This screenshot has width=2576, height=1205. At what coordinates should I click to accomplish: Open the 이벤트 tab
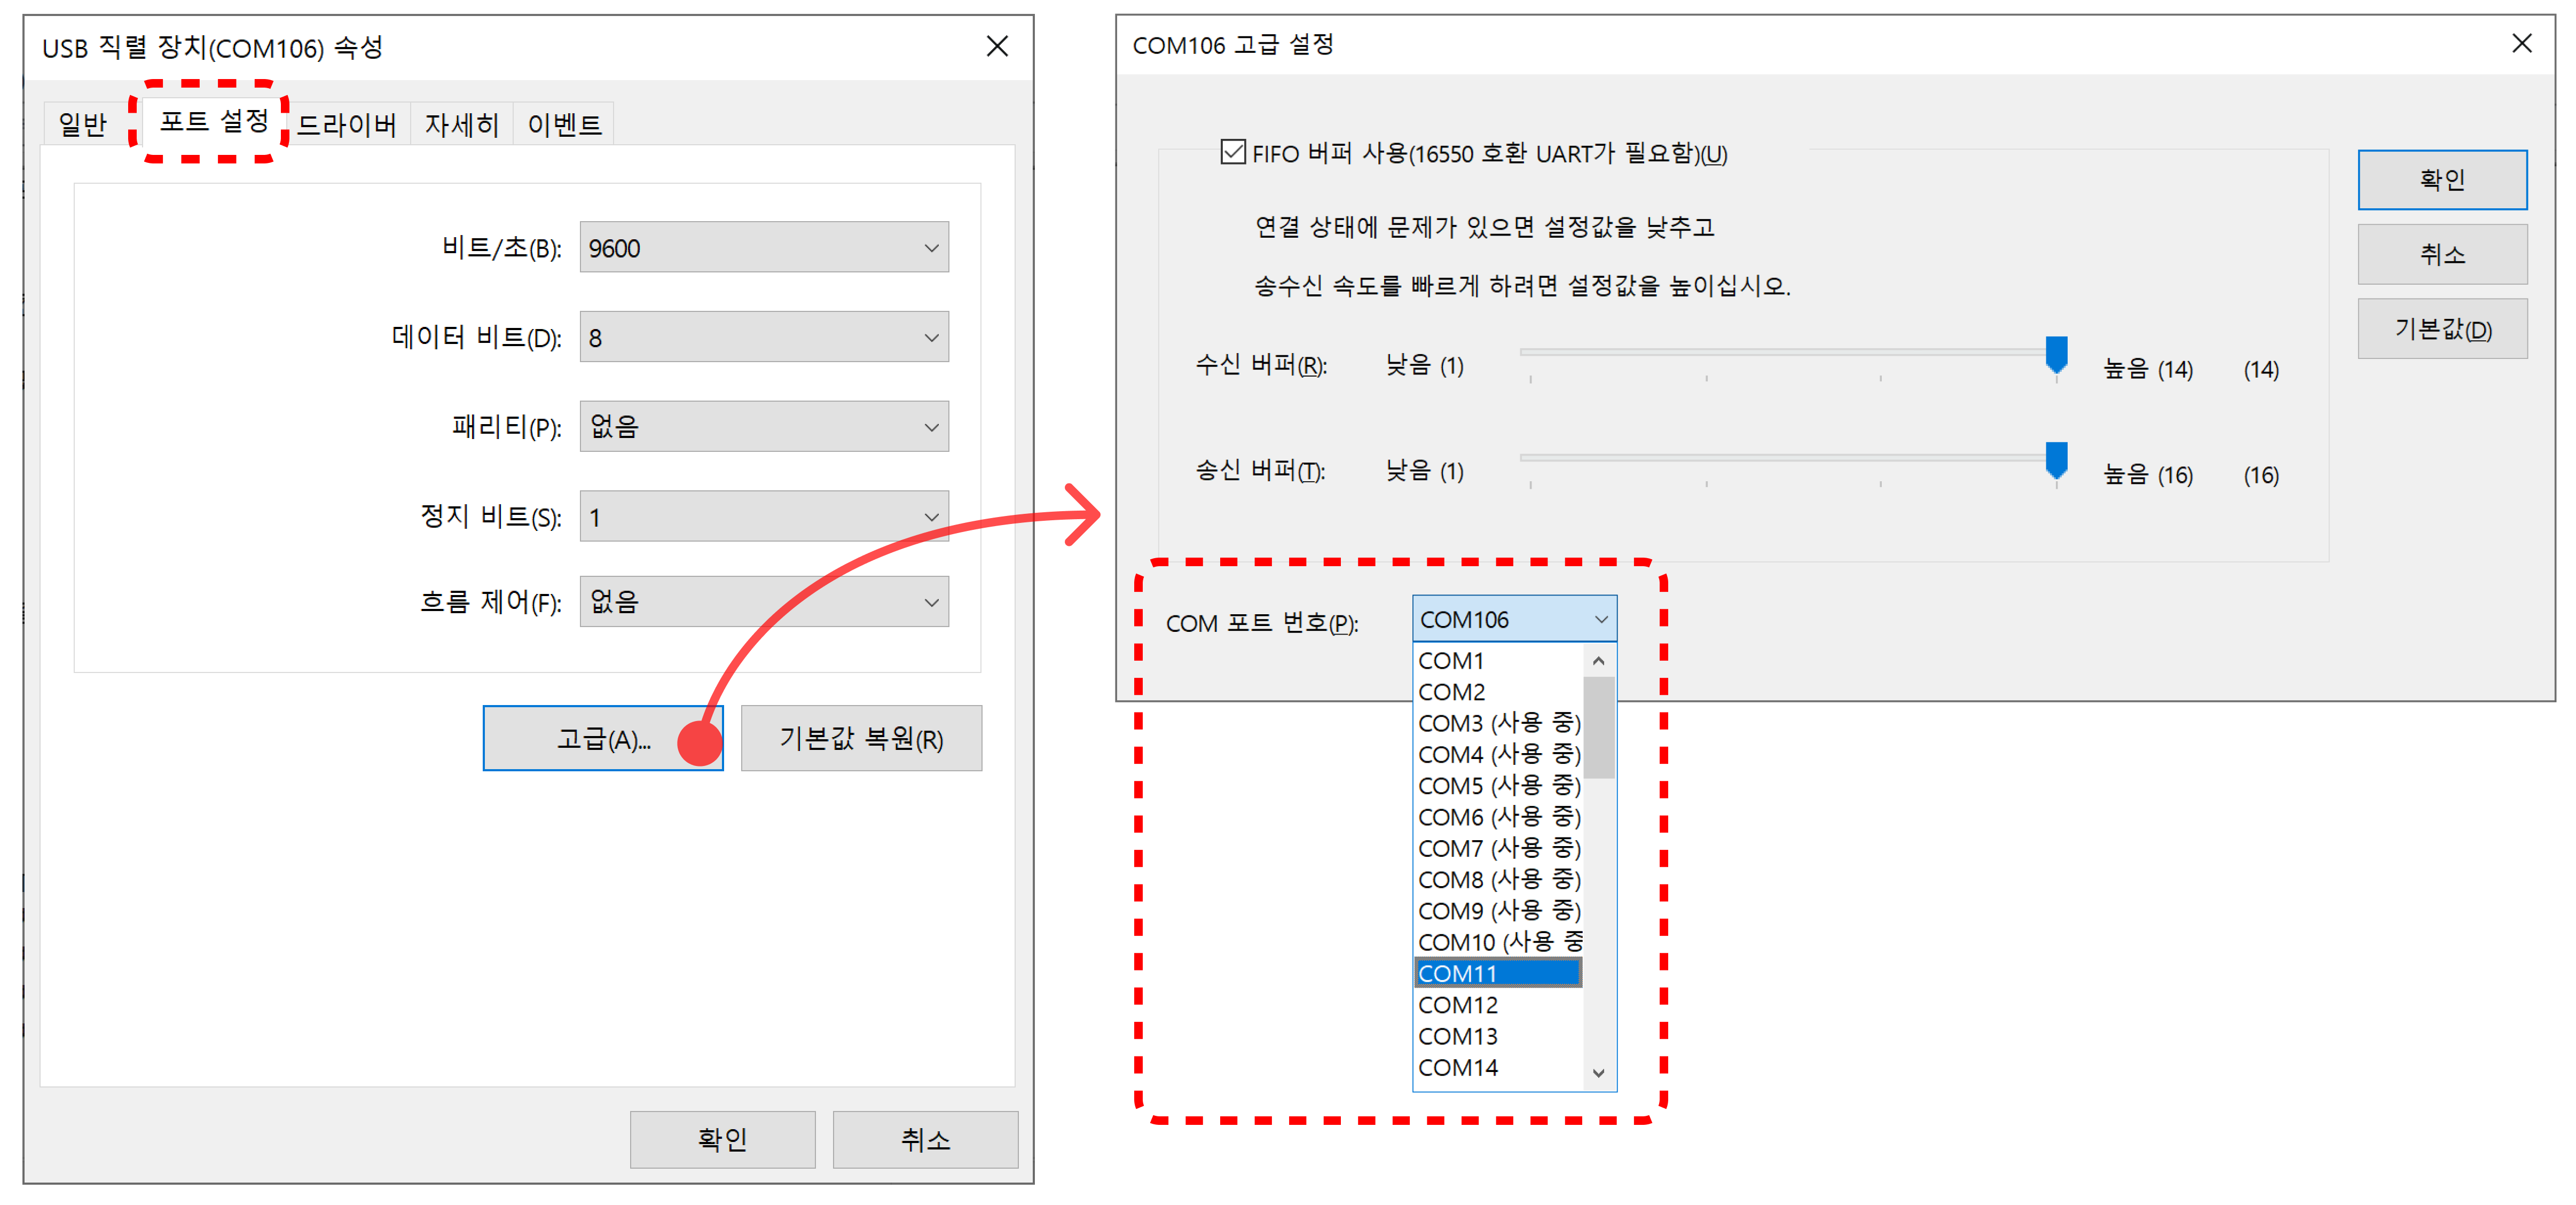(564, 125)
